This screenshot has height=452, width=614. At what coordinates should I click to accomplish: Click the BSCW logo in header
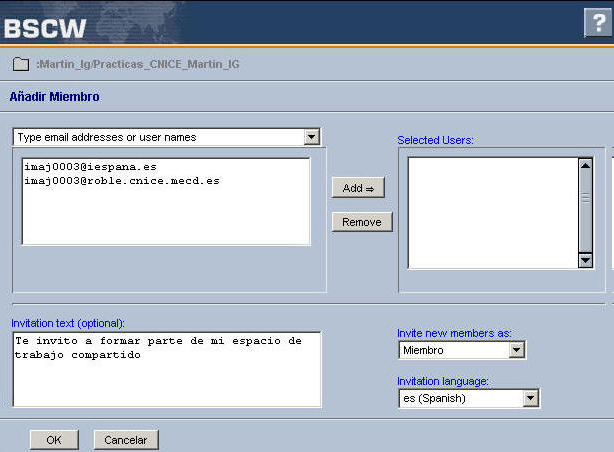[45, 27]
